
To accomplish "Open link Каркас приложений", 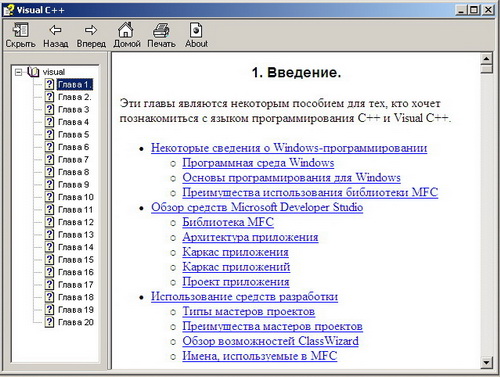I will pyautogui.click(x=236, y=267).
